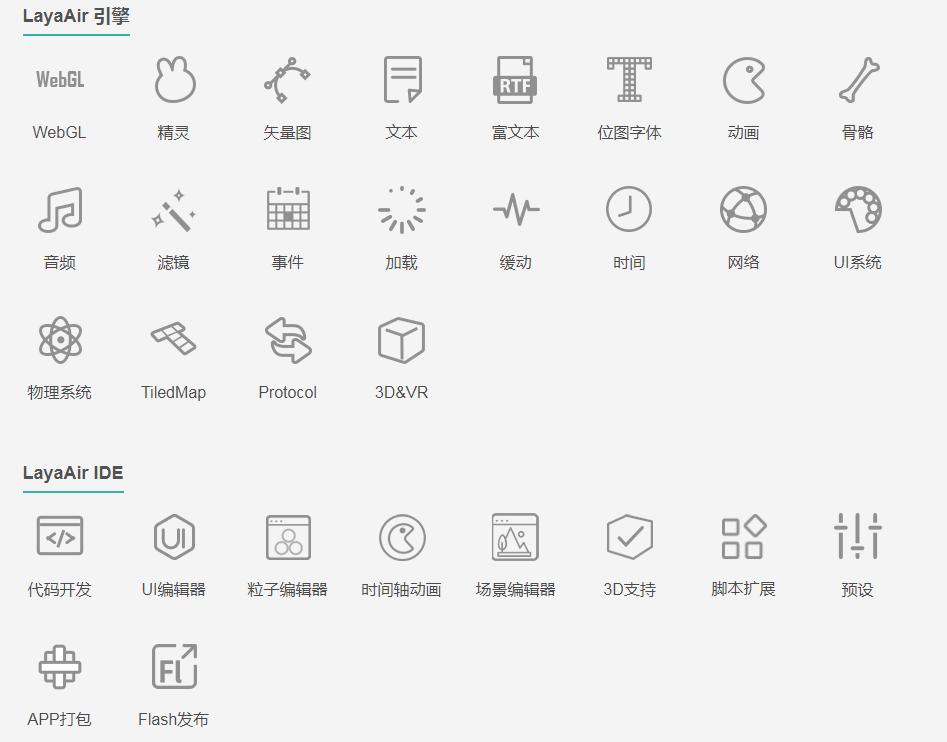Click the TiledMap text label
Viewport: 947px width, 742px height.
tap(173, 392)
